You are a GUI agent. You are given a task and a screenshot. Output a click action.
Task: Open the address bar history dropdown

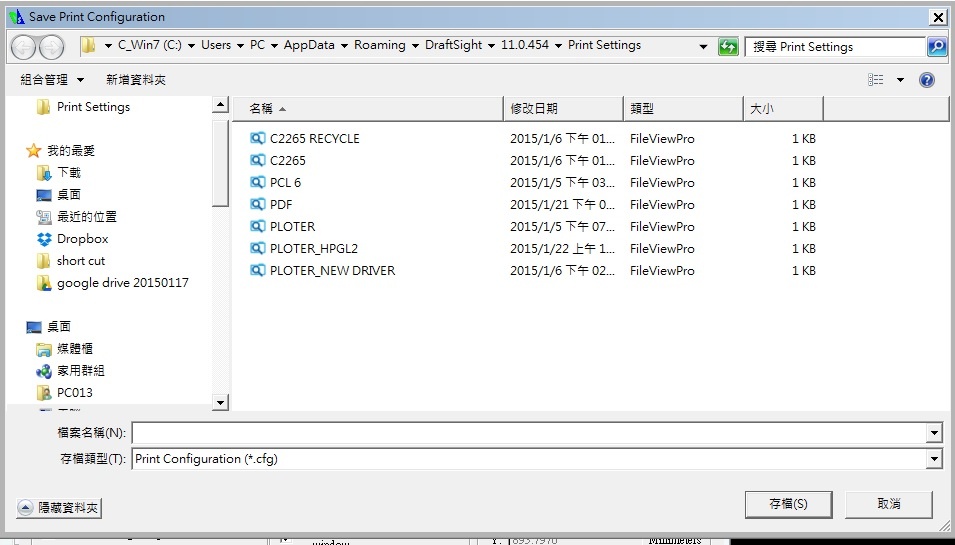[703, 46]
